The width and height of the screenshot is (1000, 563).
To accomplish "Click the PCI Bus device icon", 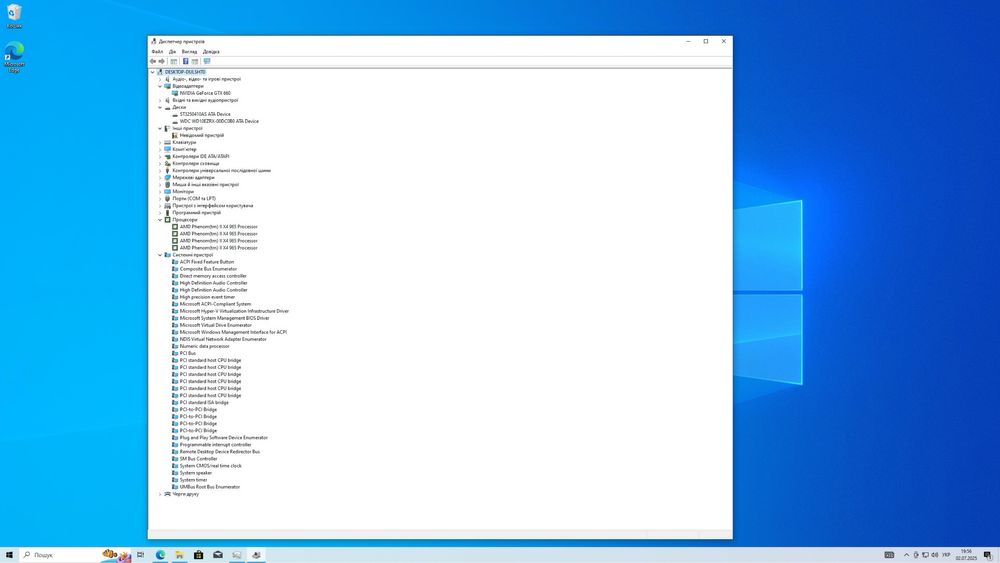I will click(175, 353).
